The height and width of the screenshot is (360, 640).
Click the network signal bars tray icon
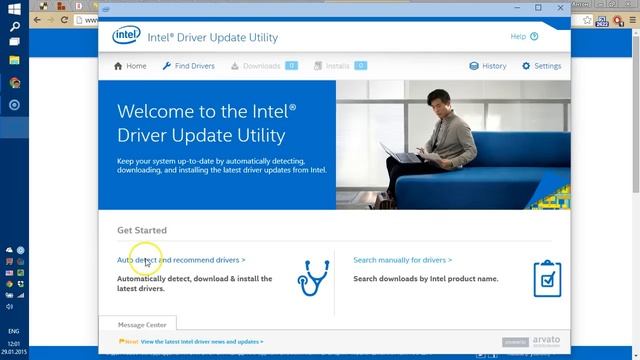pos(20,295)
